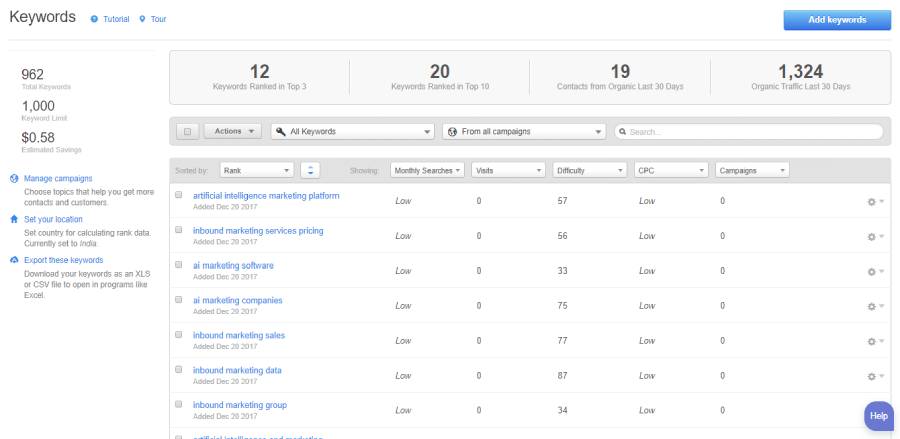Click the Set your location home icon

point(14,219)
